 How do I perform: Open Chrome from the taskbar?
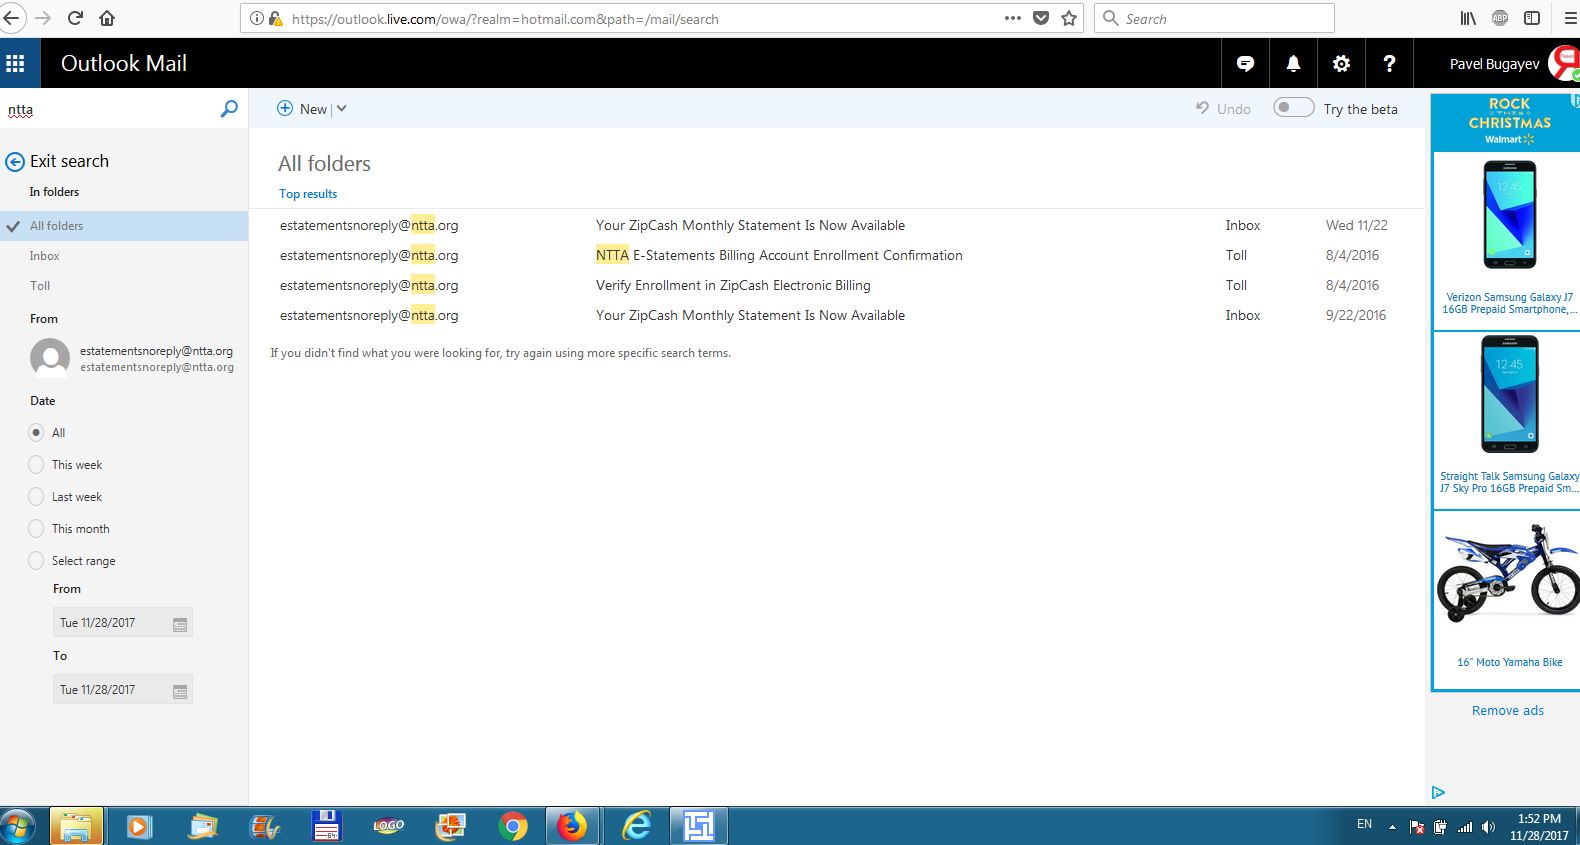pos(513,826)
